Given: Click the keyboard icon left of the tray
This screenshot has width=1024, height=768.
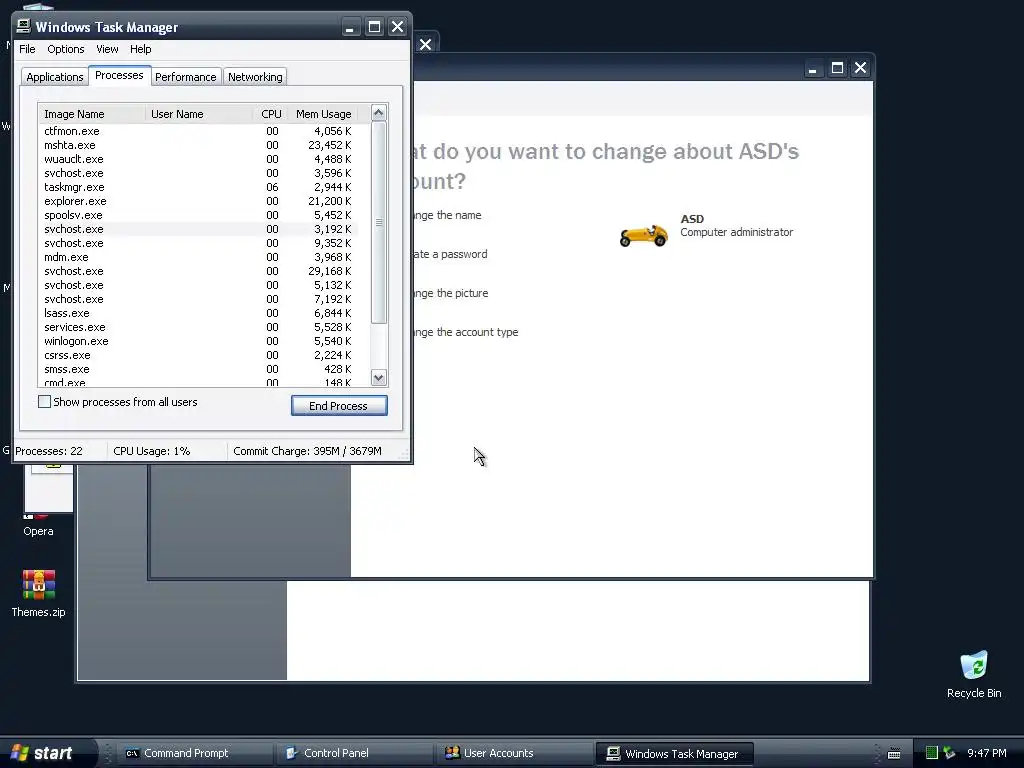Looking at the screenshot, I should [x=894, y=754].
